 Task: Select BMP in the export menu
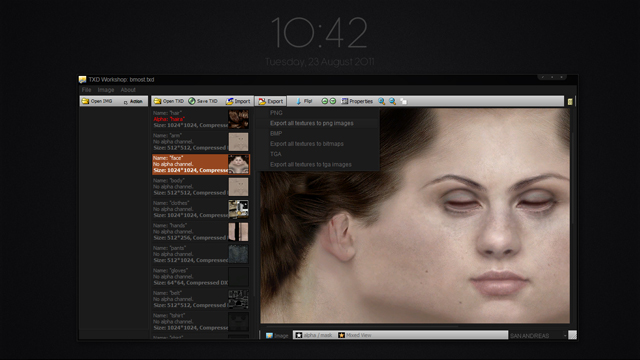point(318,133)
